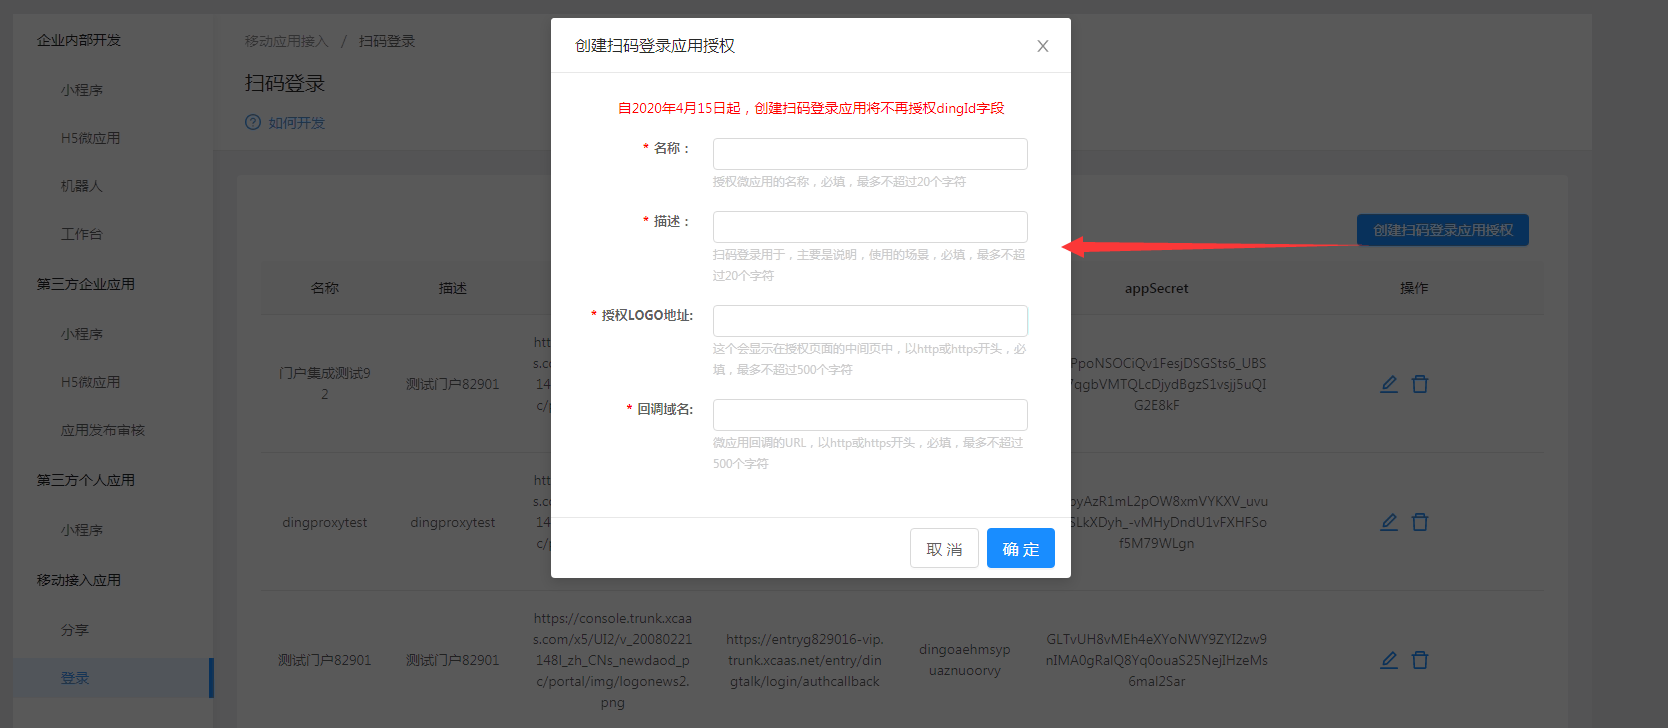
Task: Edit the dingproxytest row
Action: pyautogui.click(x=1389, y=522)
